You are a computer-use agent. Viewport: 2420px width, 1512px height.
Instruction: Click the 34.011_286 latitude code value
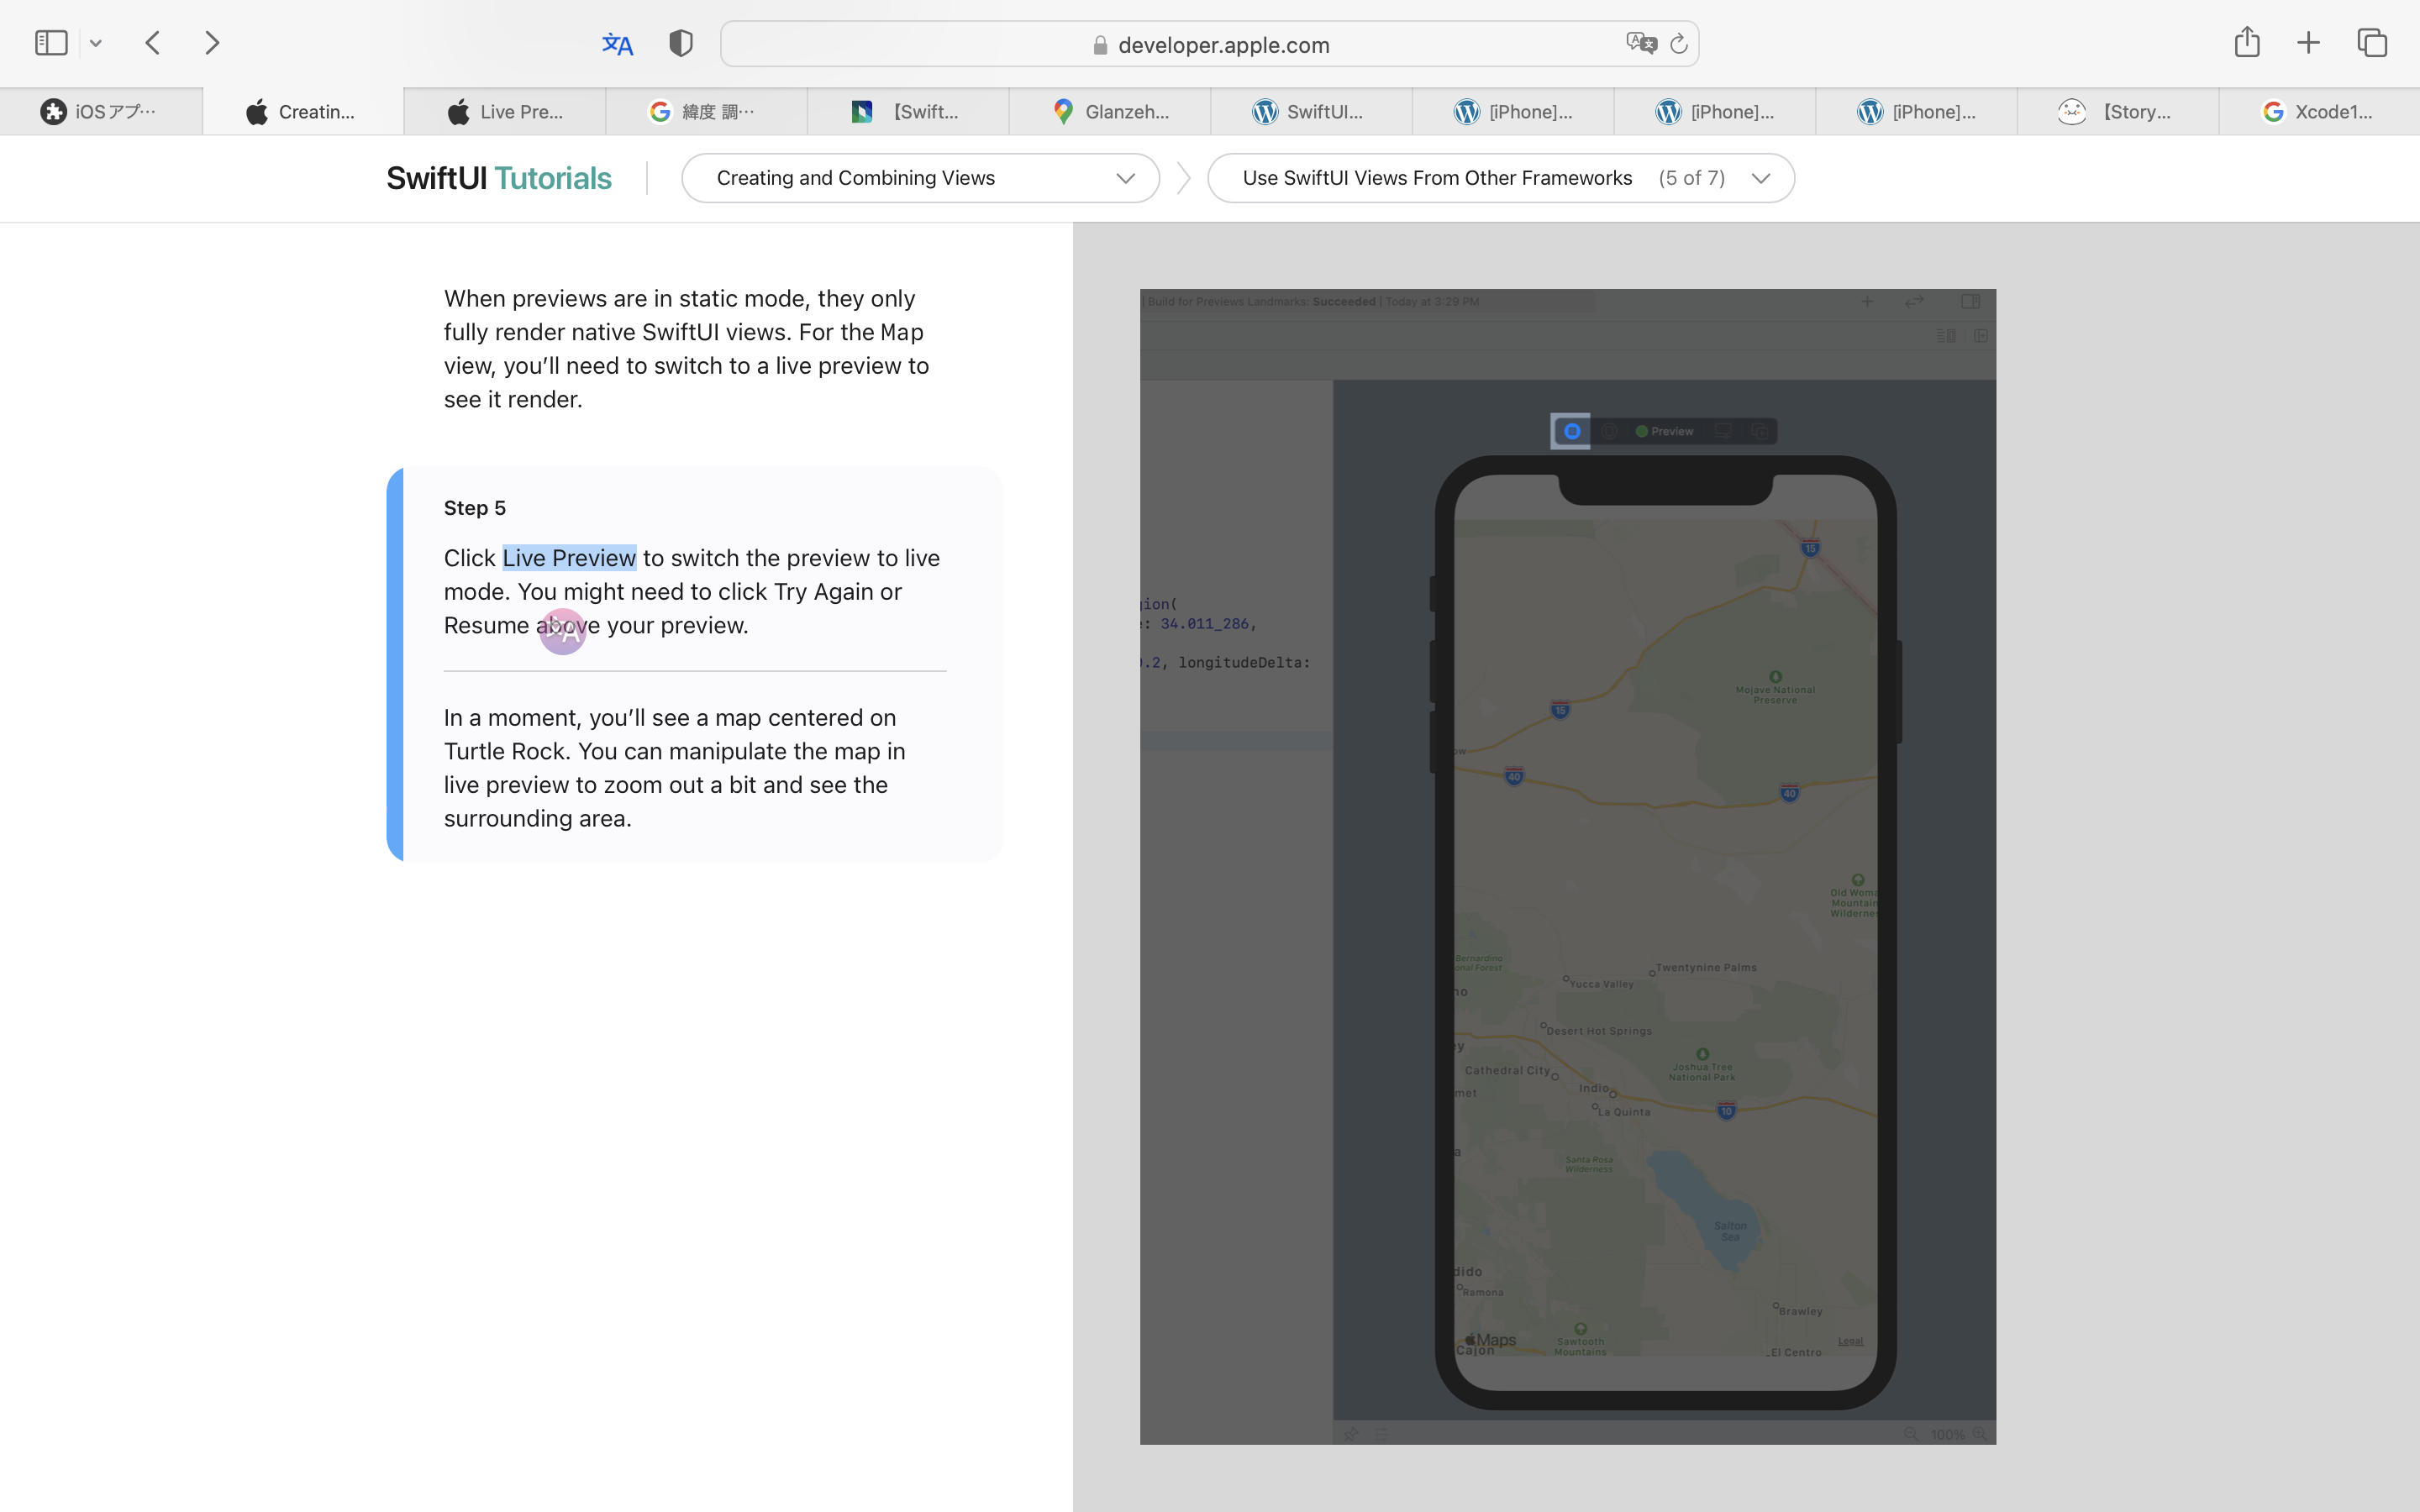pos(1204,623)
